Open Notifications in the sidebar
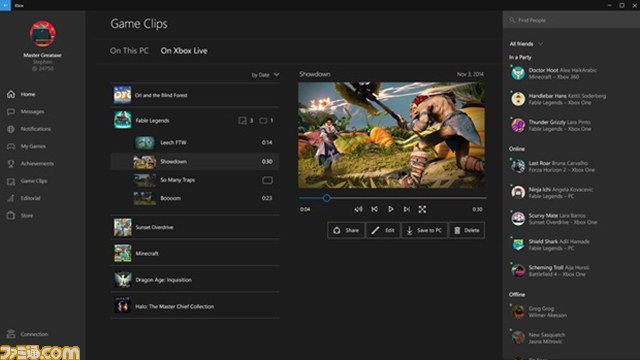This screenshot has width=640, height=360. [x=29, y=129]
